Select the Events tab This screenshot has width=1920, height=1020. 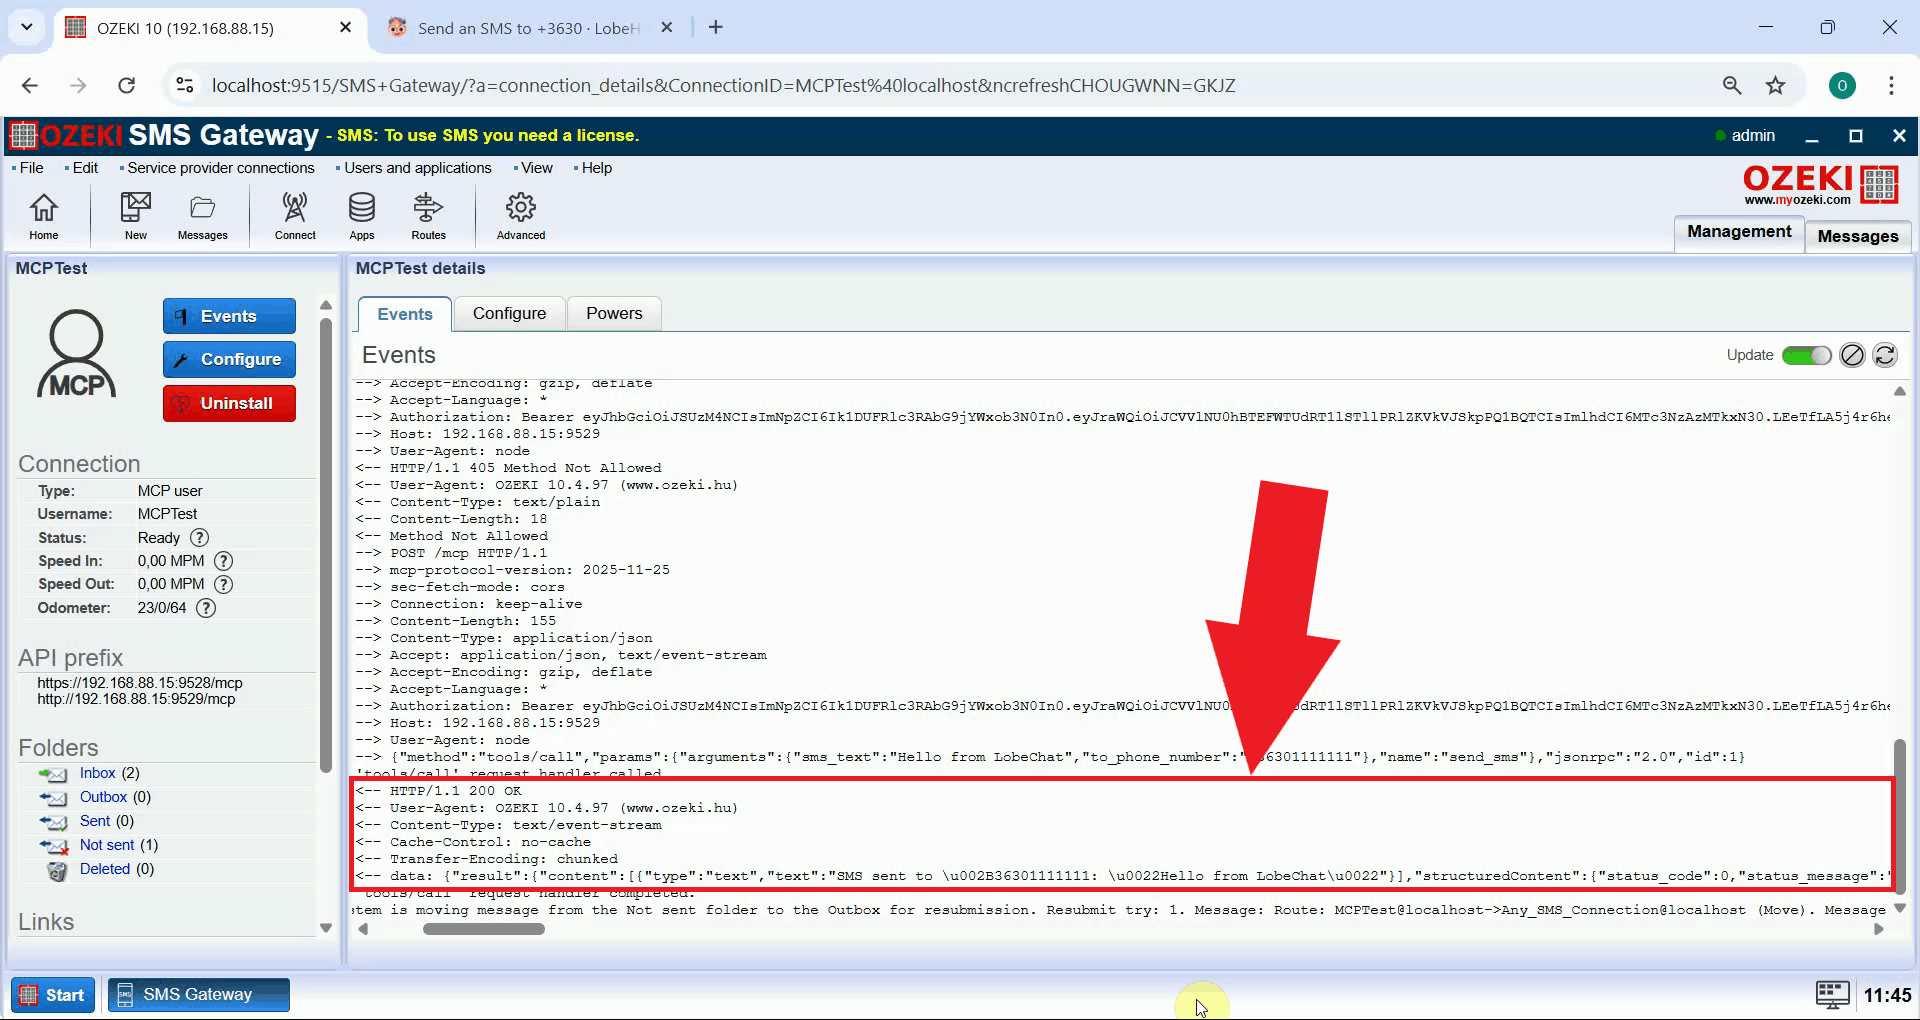coord(405,314)
